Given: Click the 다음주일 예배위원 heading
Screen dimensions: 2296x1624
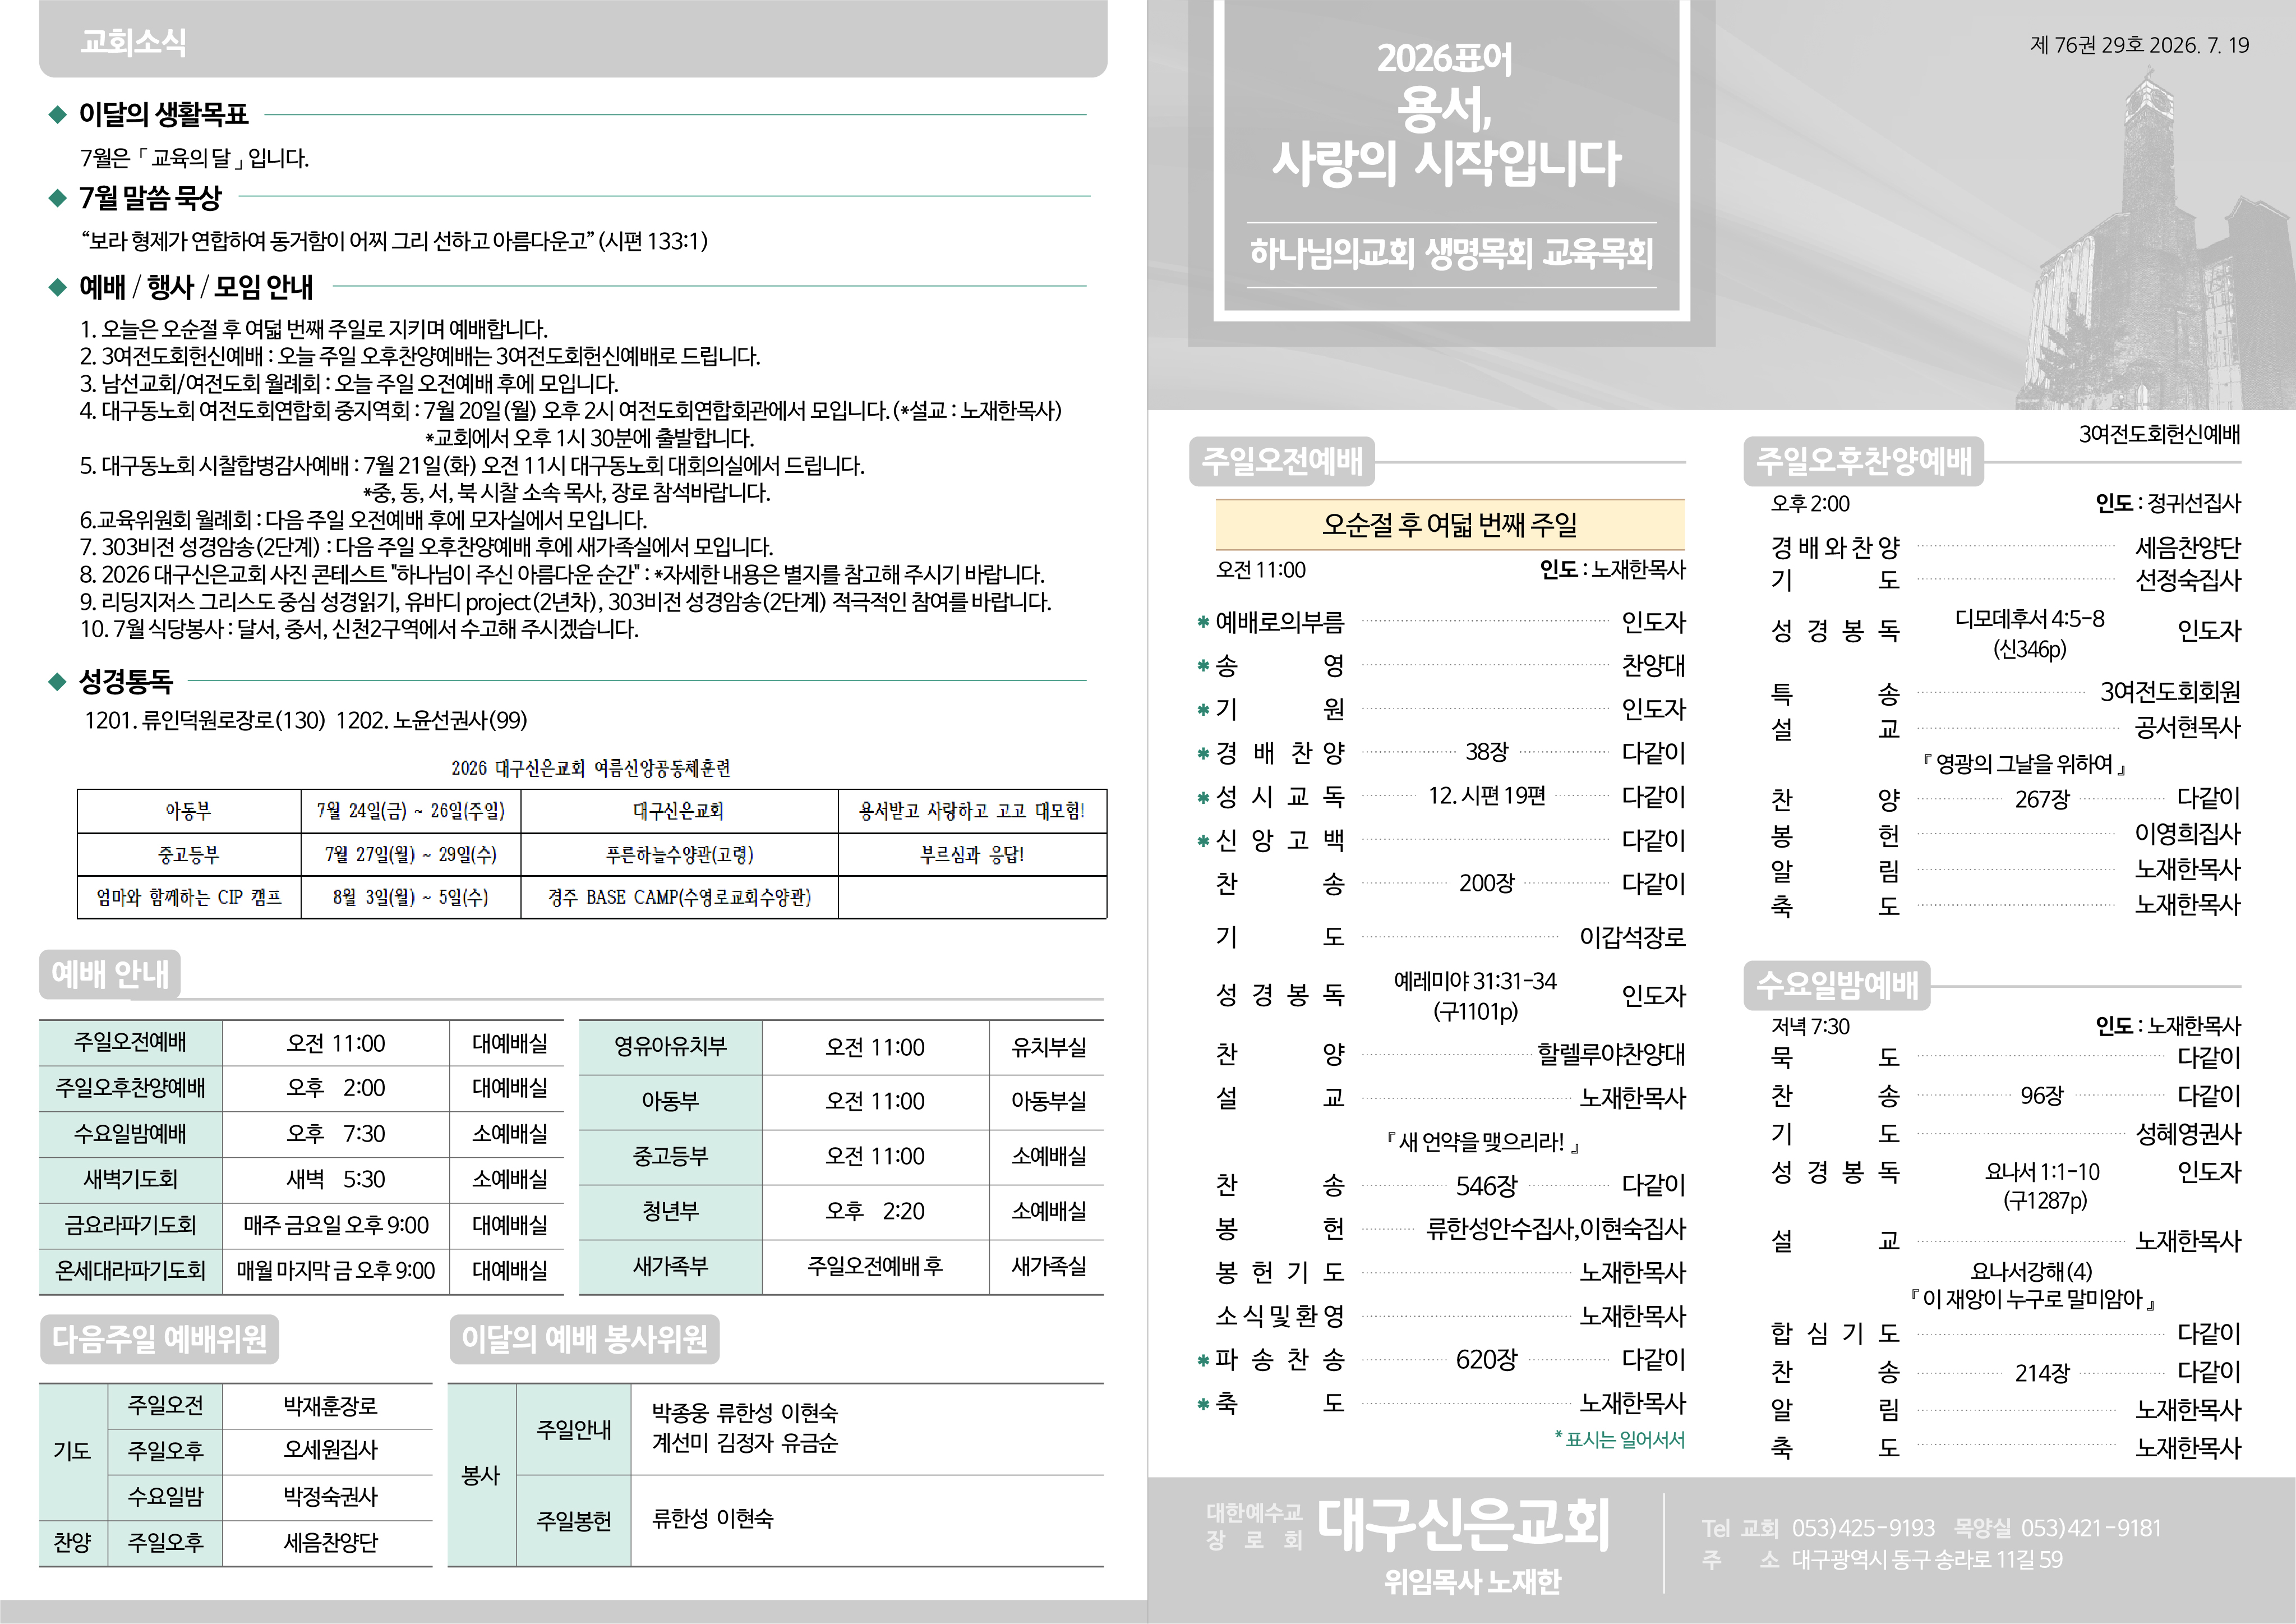Looking at the screenshot, I should 159,1339.
